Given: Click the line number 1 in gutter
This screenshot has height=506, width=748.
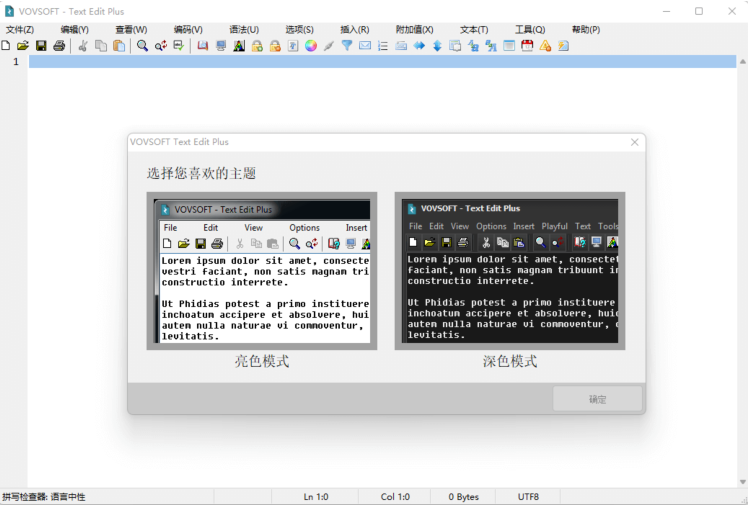Looking at the screenshot, I should [16, 62].
